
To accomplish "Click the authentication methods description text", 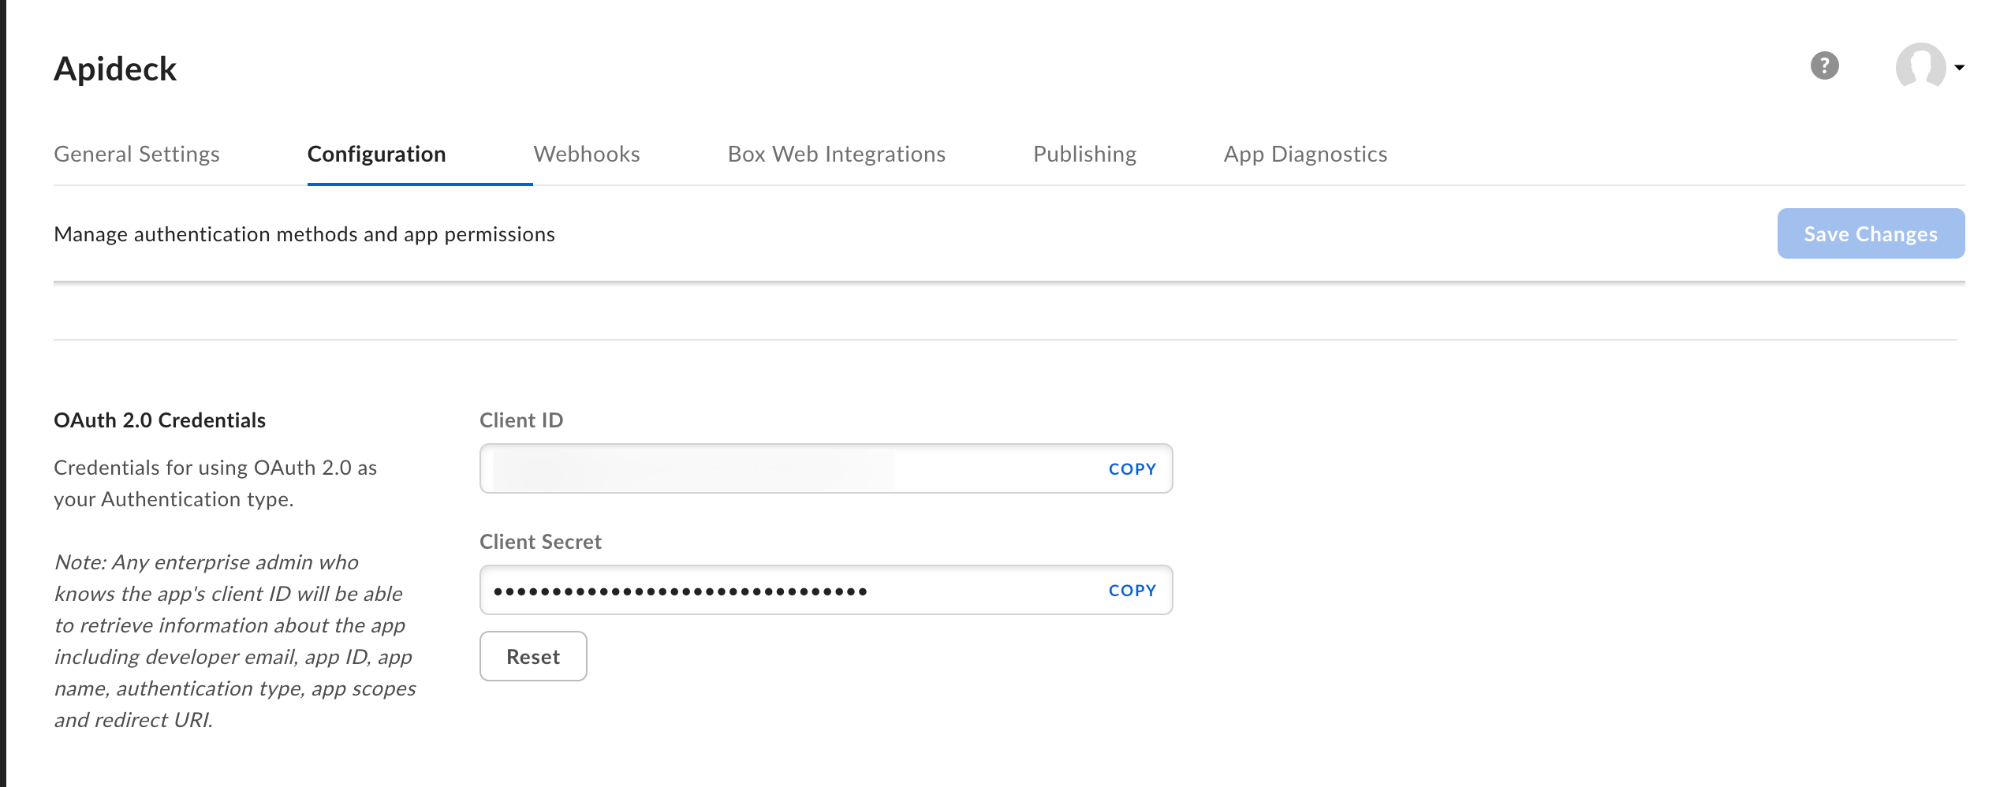I will pos(304,234).
